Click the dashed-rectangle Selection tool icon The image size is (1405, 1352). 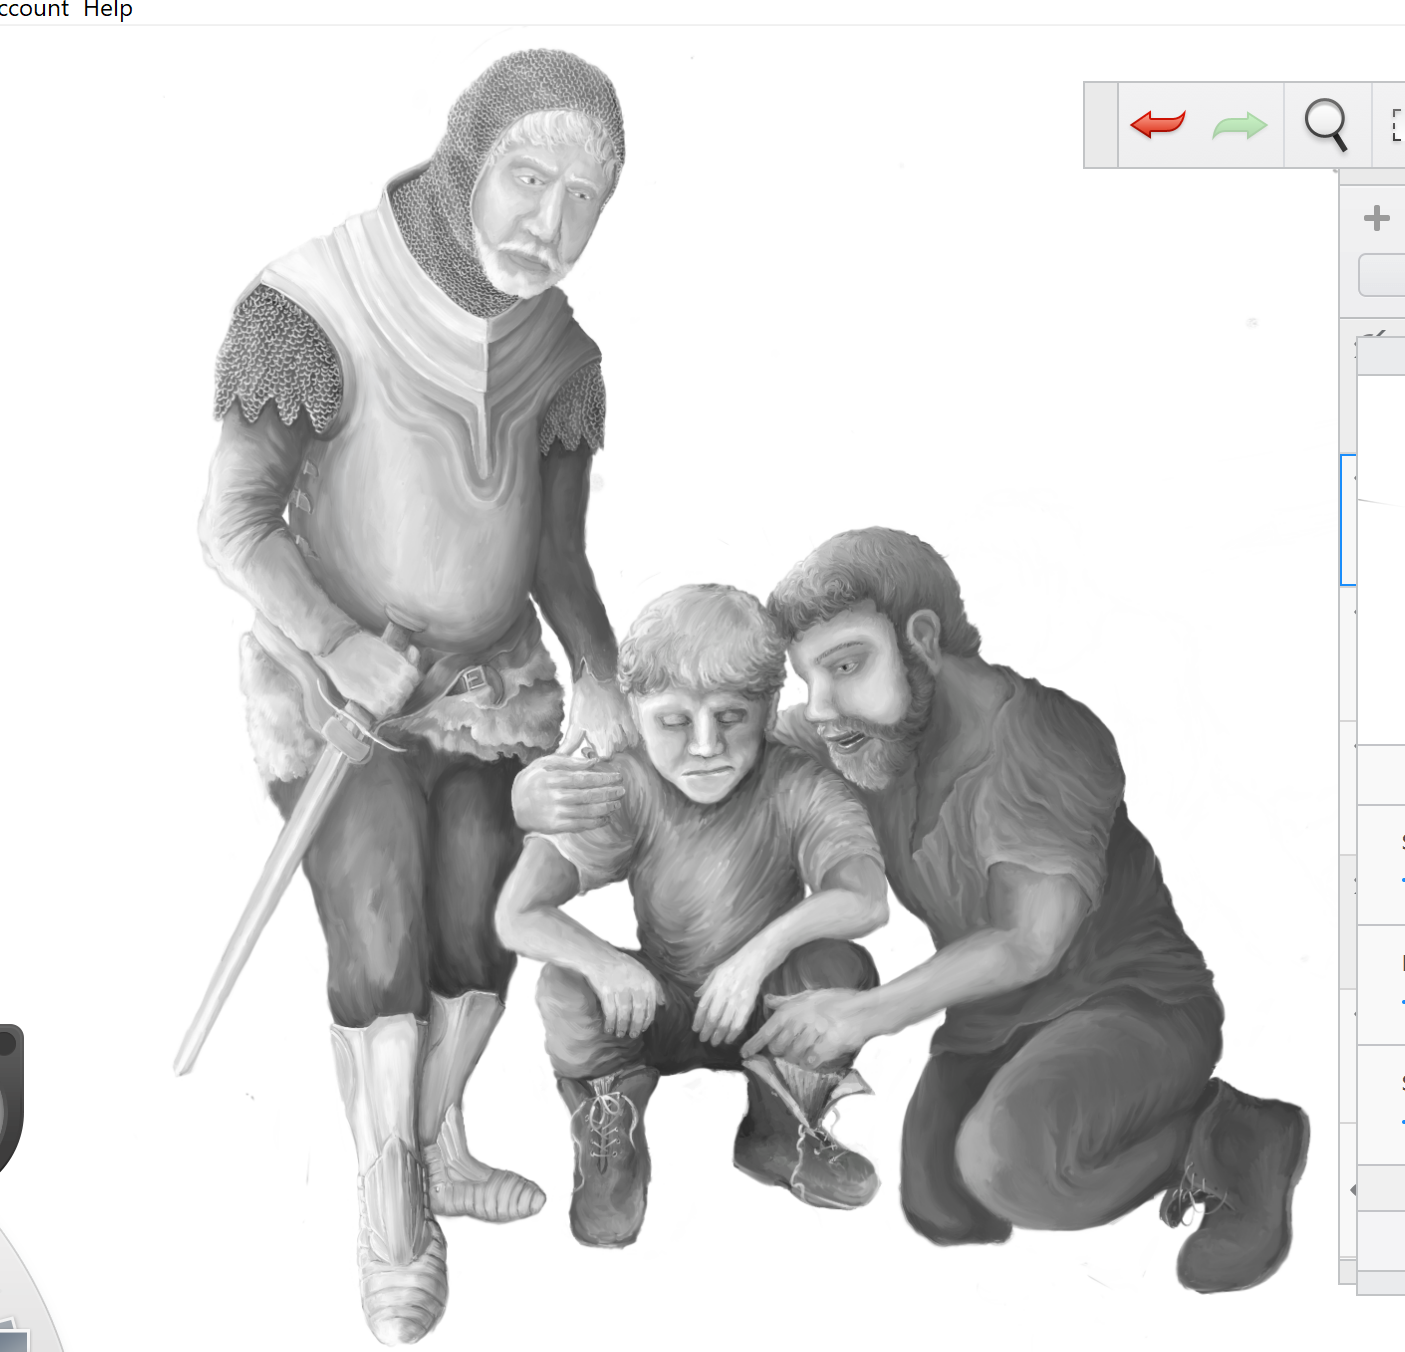click(x=1397, y=125)
